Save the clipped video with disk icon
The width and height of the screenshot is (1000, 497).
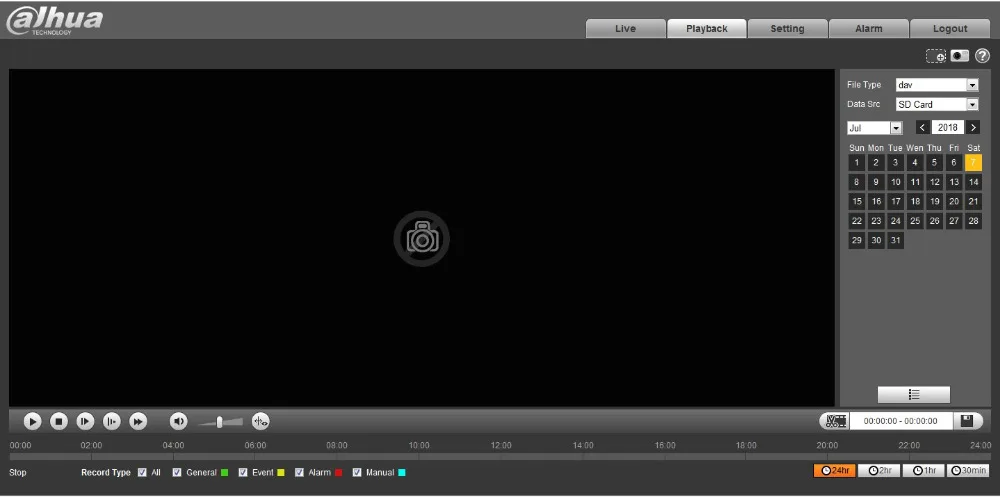coord(967,421)
